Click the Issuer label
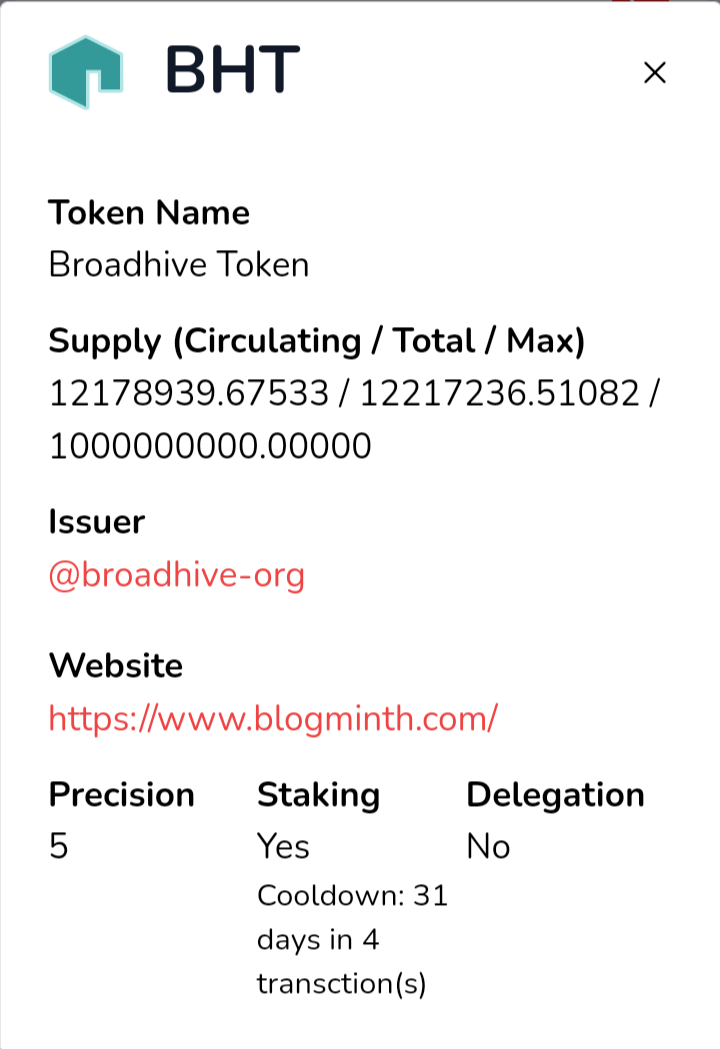 [97, 522]
